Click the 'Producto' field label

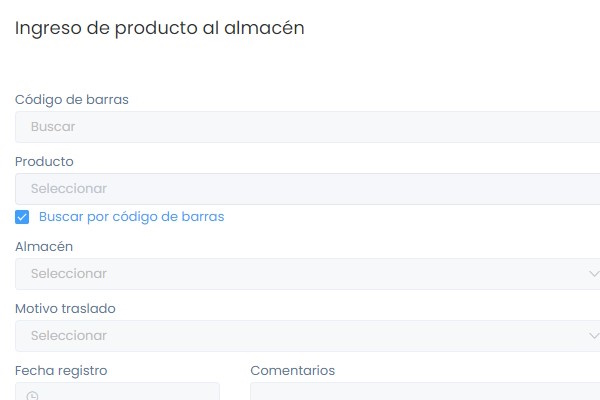click(x=44, y=161)
